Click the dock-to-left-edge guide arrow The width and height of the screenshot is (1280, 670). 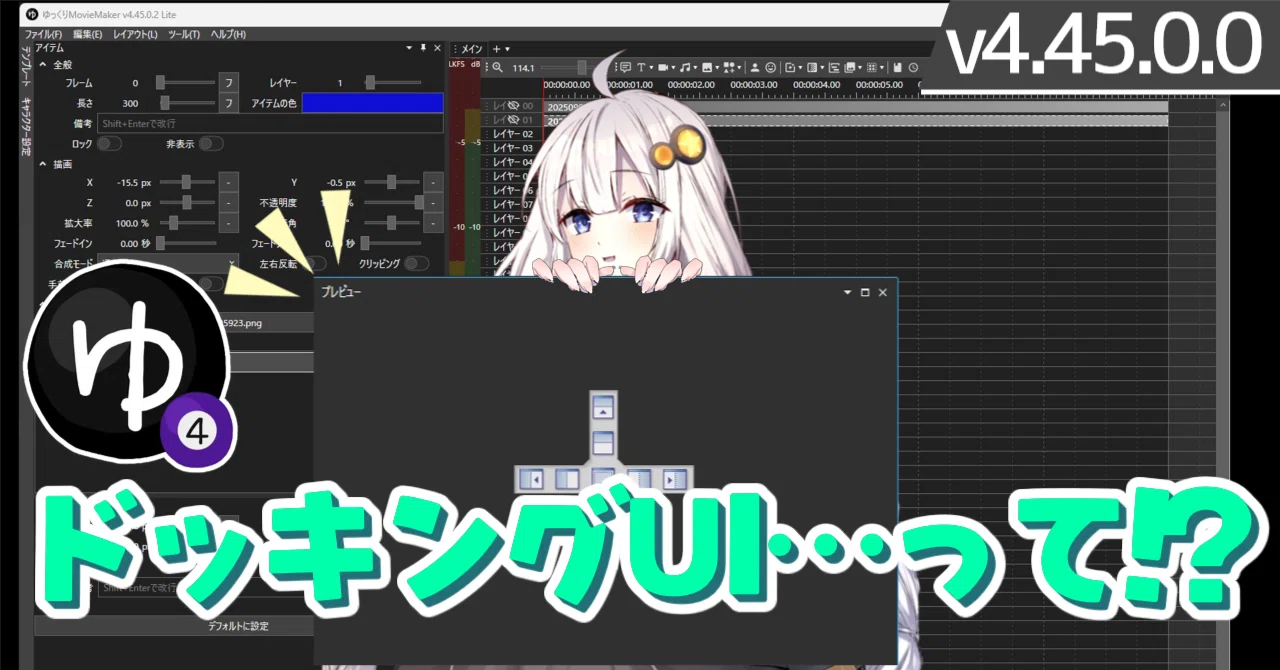[531, 479]
